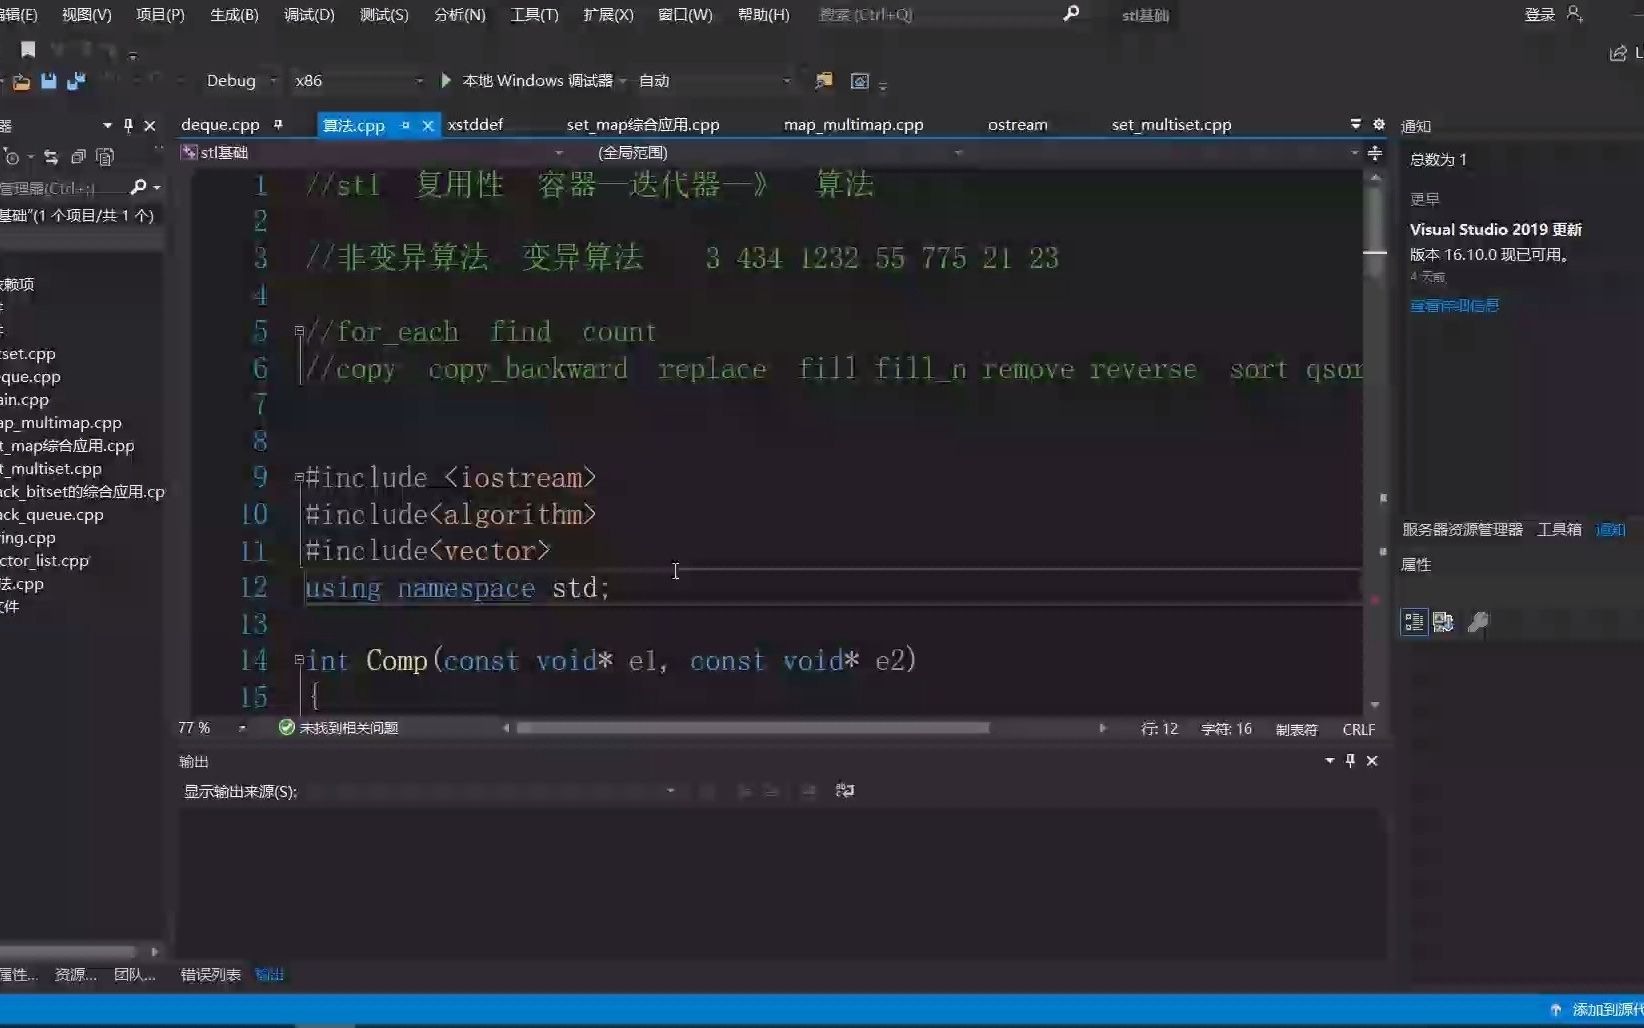Switch to the set_multiset.cpp tab
Screen dimensions: 1644x1028
click(x=1170, y=124)
